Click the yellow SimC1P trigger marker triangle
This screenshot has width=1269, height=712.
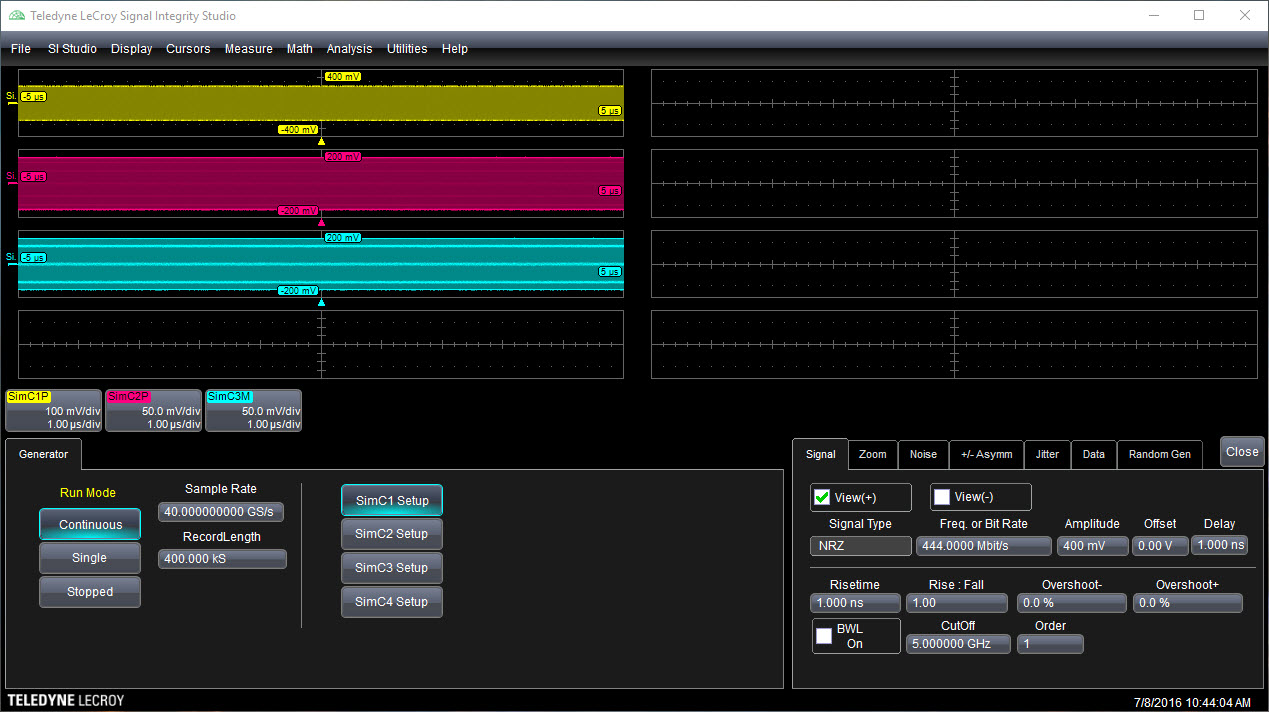(321, 141)
